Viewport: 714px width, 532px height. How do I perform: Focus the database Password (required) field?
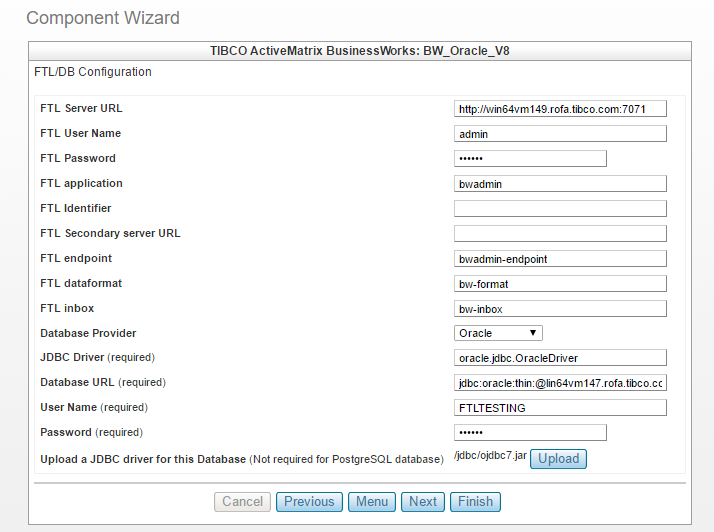tap(530, 433)
